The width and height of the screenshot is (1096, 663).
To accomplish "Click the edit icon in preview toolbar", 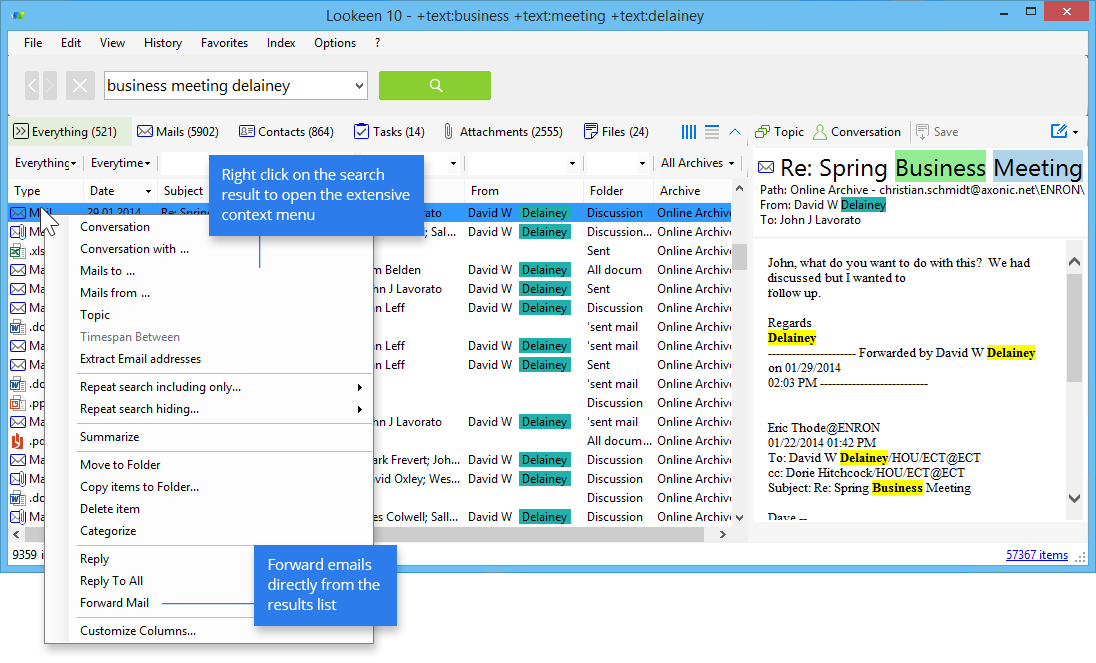I will tap(1059, 132).
